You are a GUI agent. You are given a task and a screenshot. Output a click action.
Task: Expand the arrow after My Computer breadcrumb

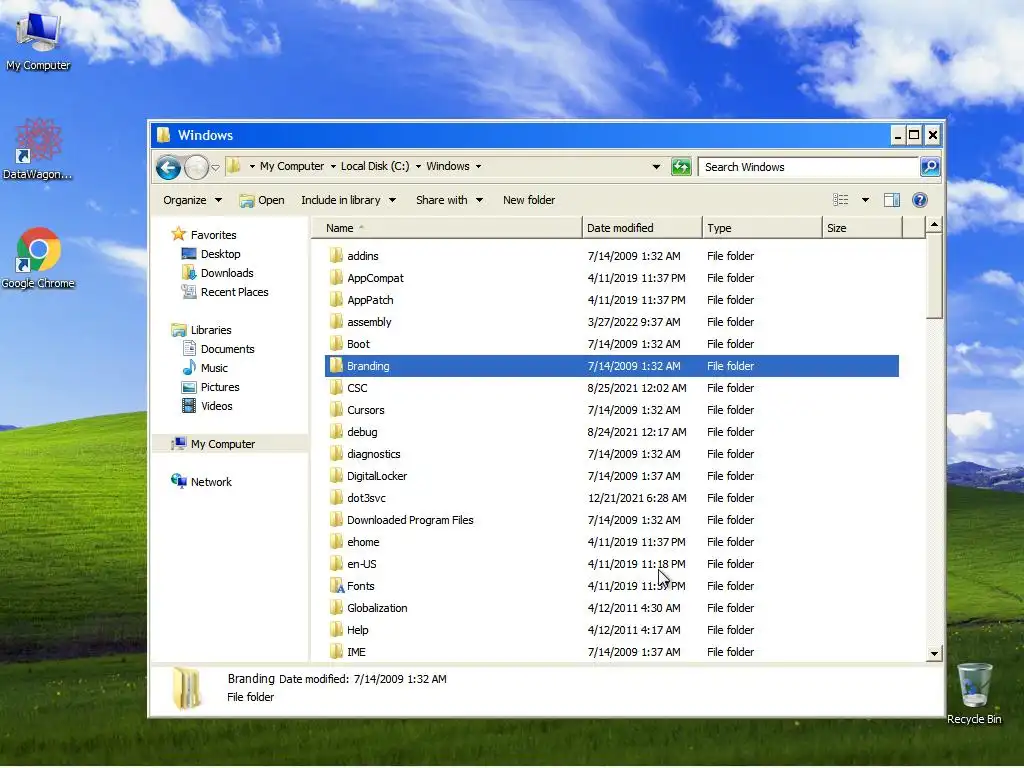[x=333, y=167]
